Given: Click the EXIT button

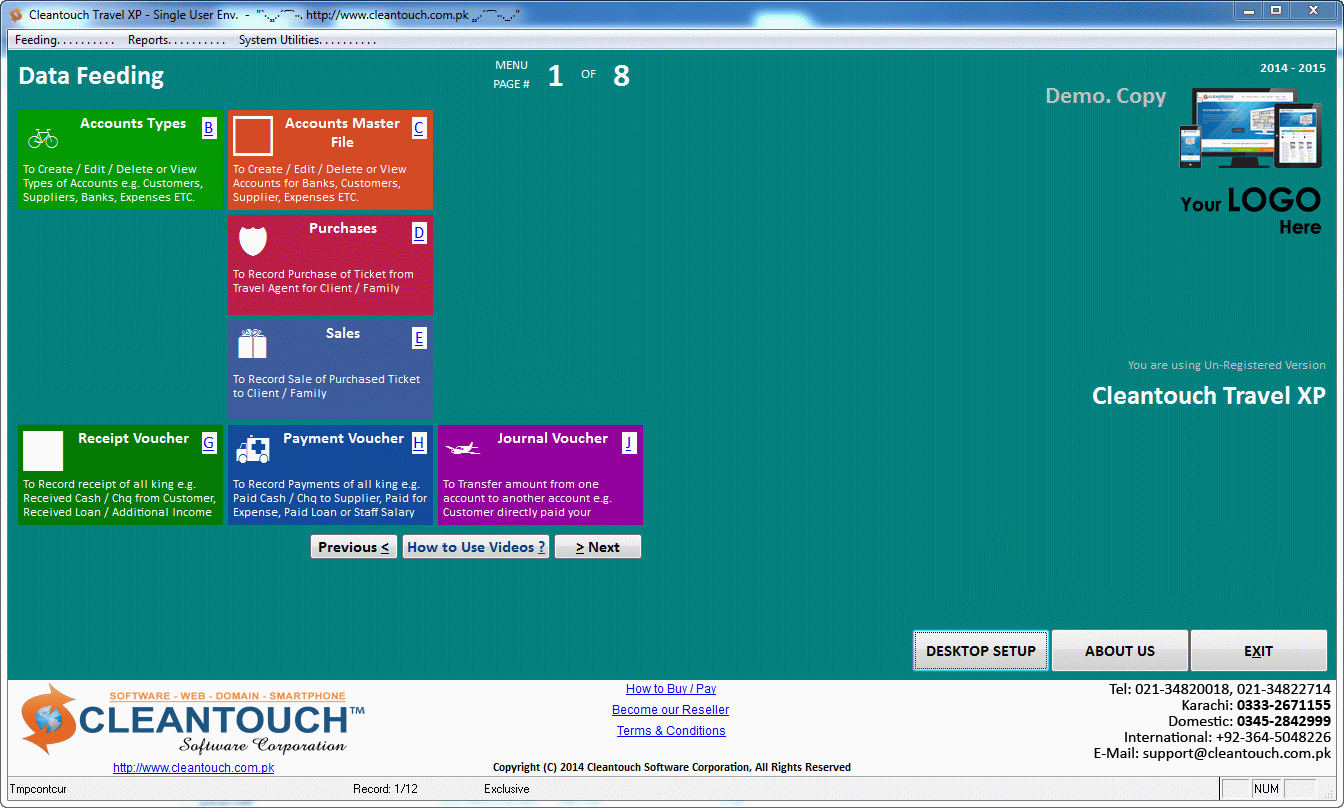Looking at the screenshot, I should (x=1259, y=651).
